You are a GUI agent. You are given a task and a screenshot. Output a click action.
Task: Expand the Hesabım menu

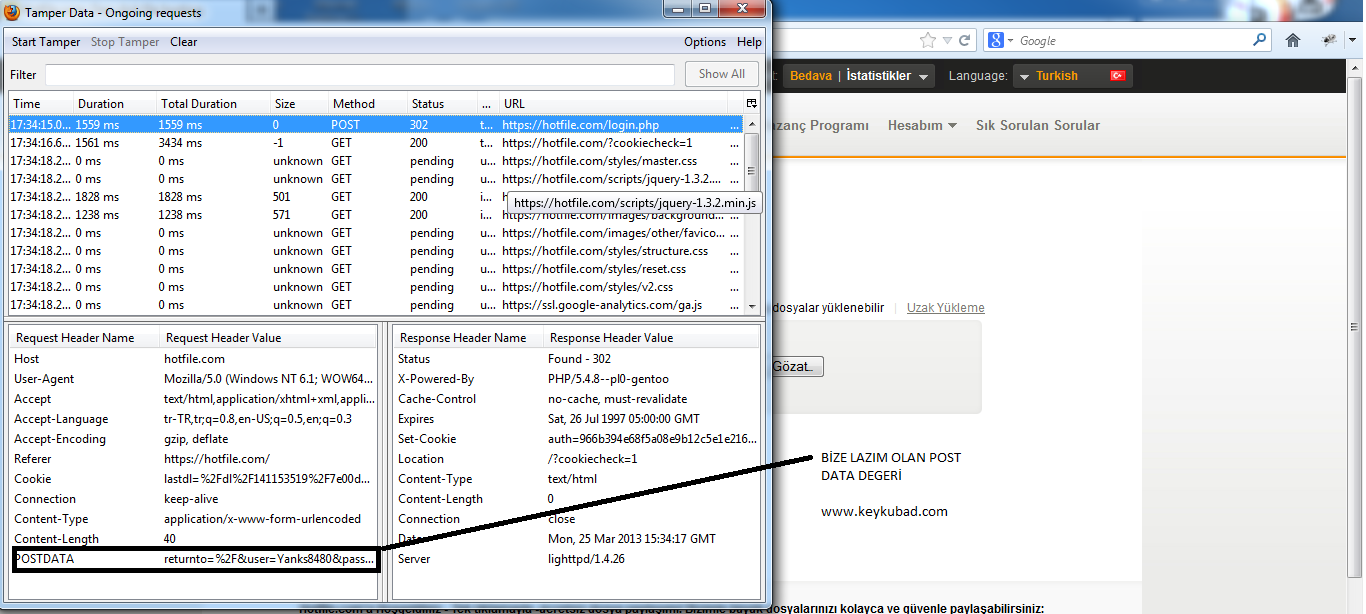[922, 126]
